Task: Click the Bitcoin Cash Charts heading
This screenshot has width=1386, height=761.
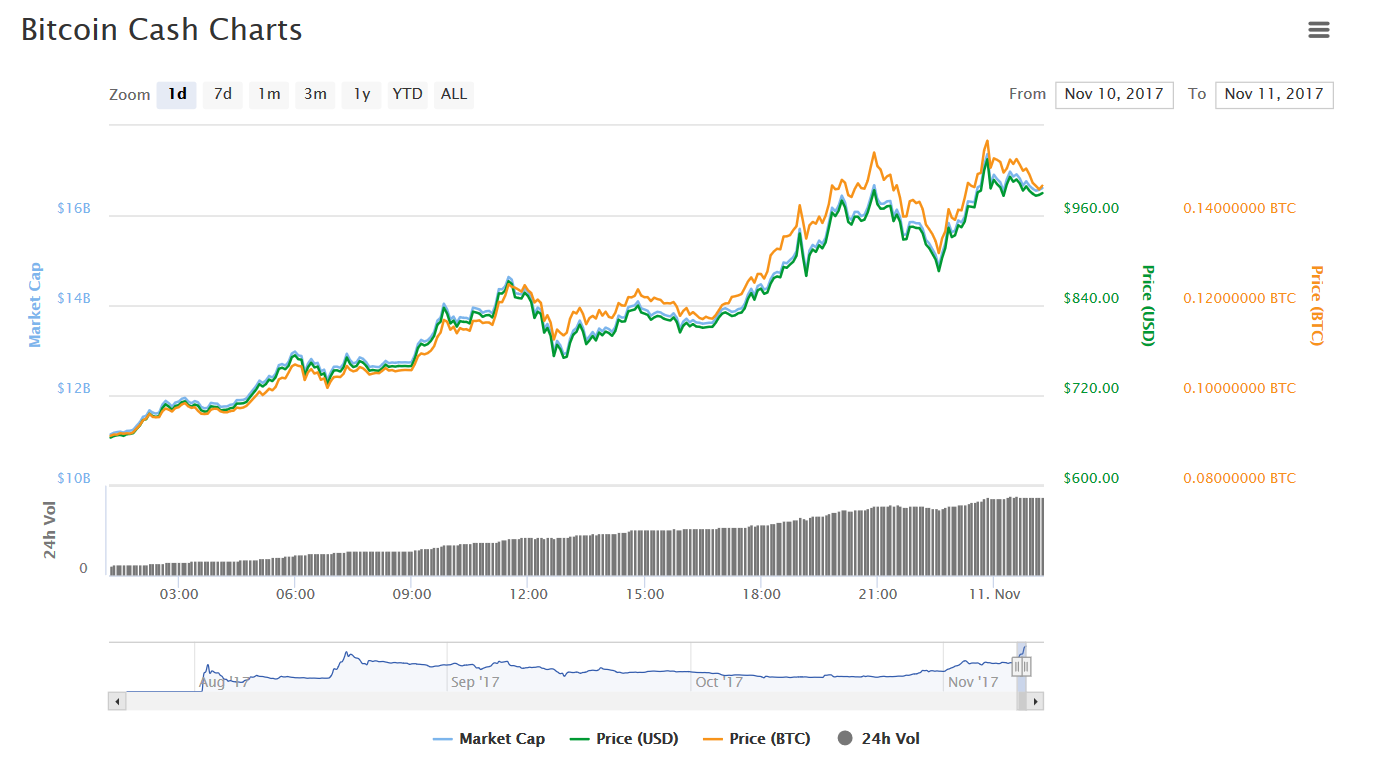Action: pyautogui.click(x=162, y=30)
